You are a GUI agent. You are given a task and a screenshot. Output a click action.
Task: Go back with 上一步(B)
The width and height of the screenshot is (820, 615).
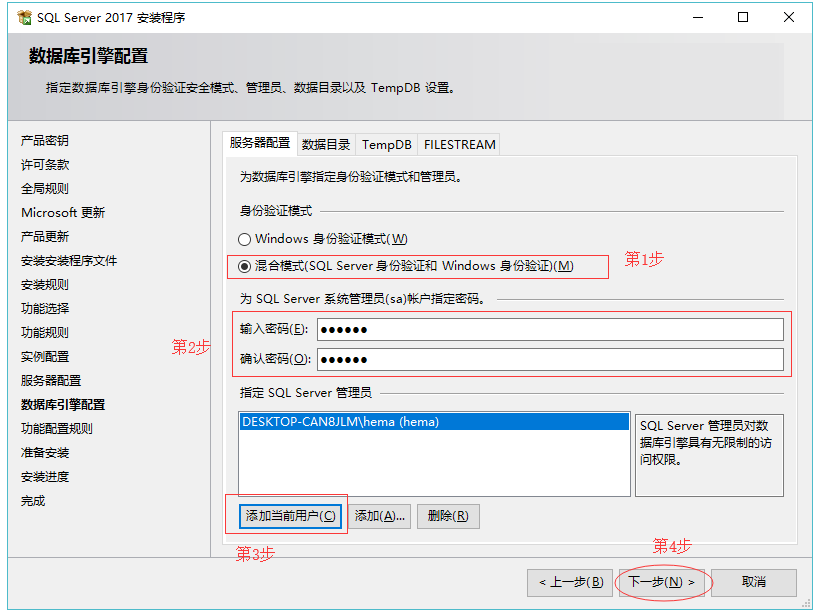[571, 583]
